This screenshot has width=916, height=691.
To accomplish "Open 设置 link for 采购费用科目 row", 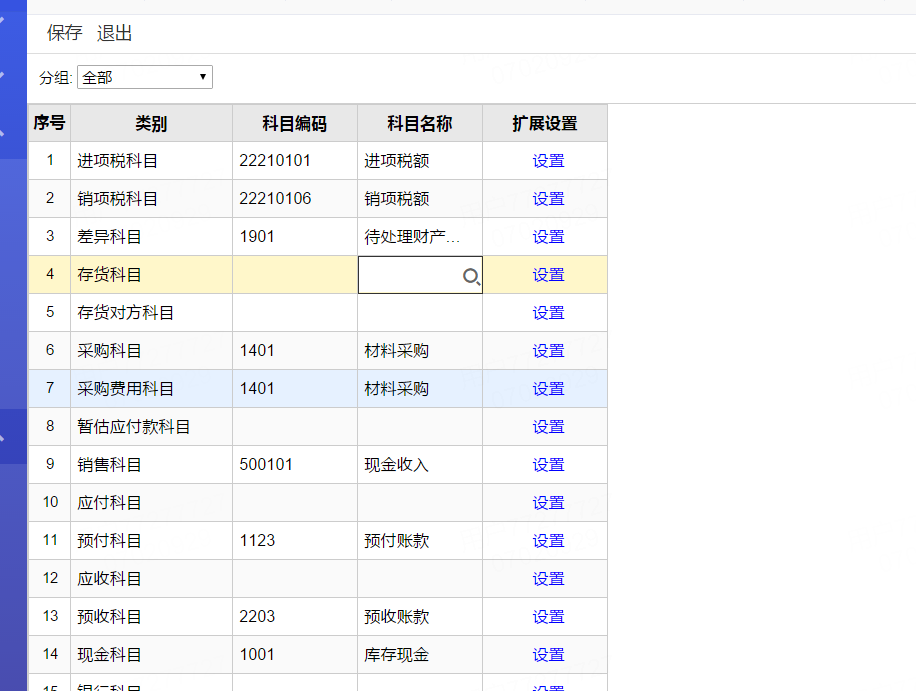I will click(548, 388).
